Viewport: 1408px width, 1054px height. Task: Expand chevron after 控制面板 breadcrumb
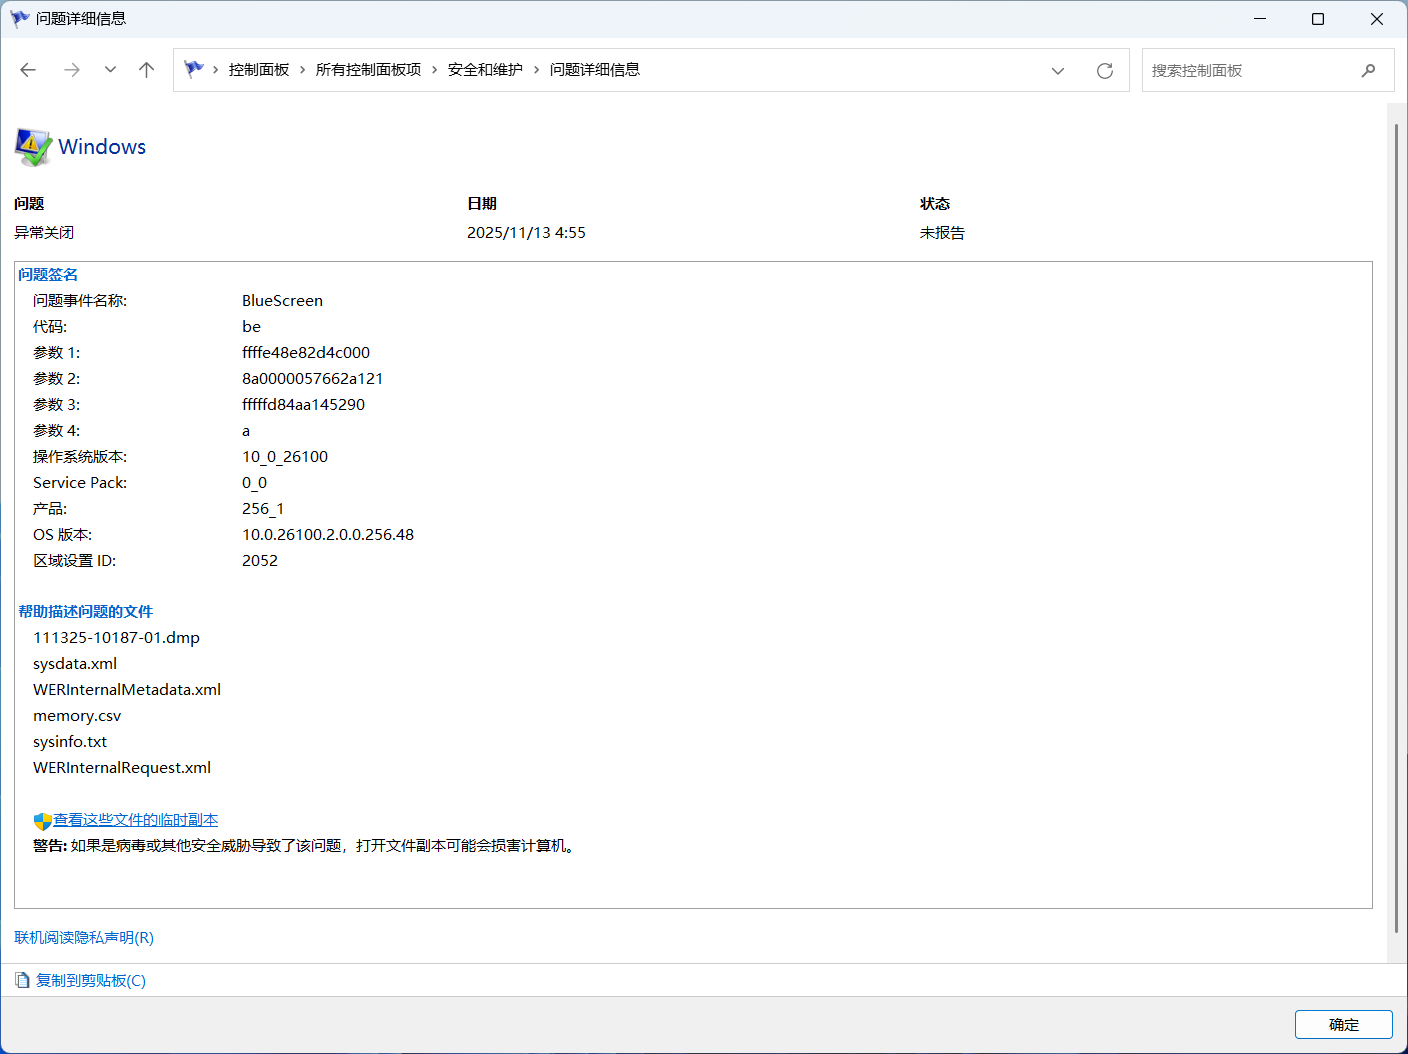point(303,70)
